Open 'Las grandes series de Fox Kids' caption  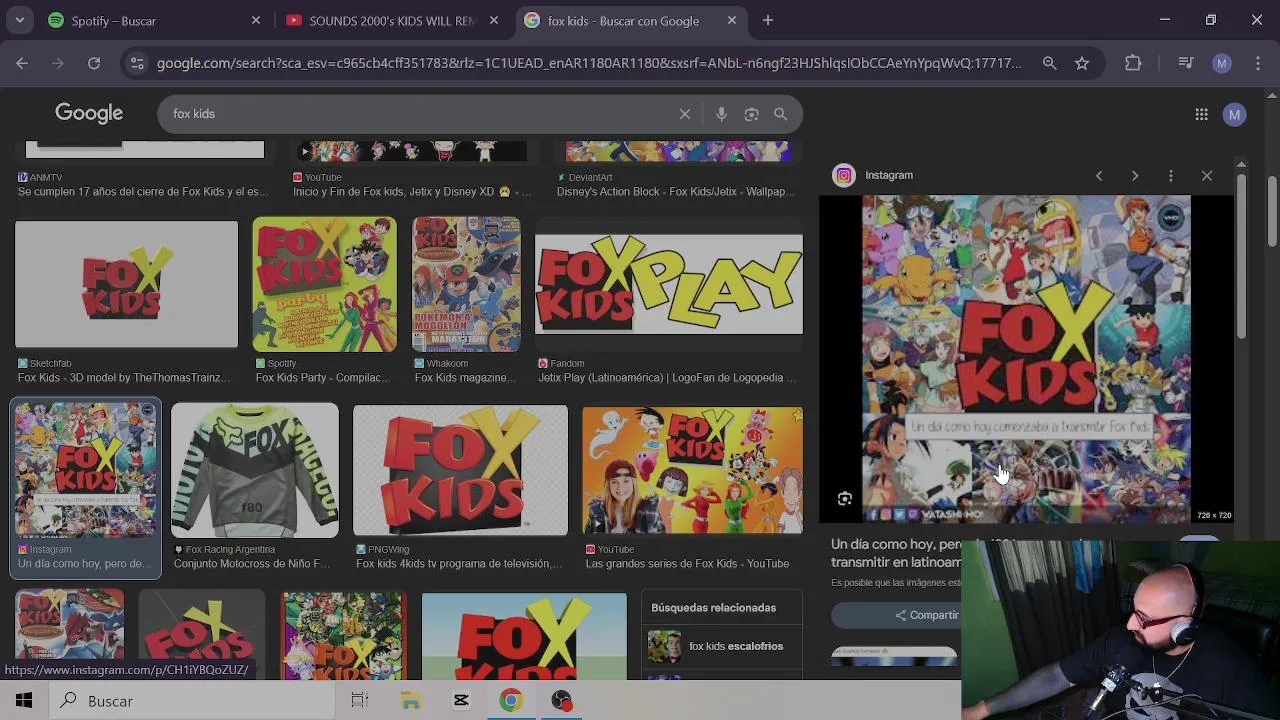[687, 563]
